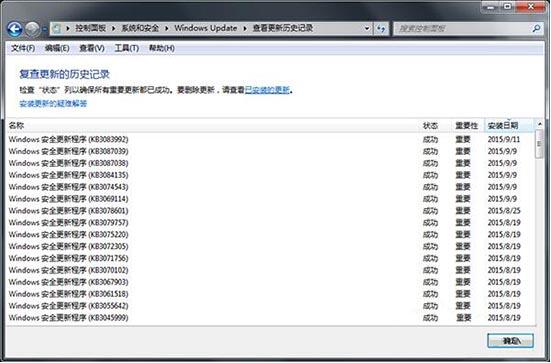551x363 pixels.
Task: Open the 安装更新的疑难解答 link
Action: tap(53, 103)
